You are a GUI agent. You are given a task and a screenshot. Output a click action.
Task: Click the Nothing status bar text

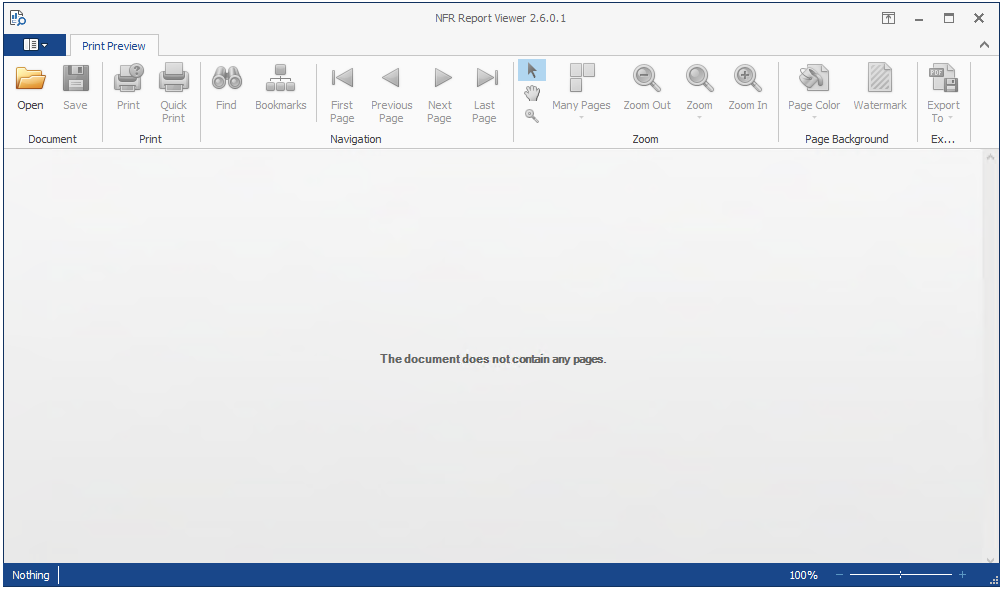[31, 575]
